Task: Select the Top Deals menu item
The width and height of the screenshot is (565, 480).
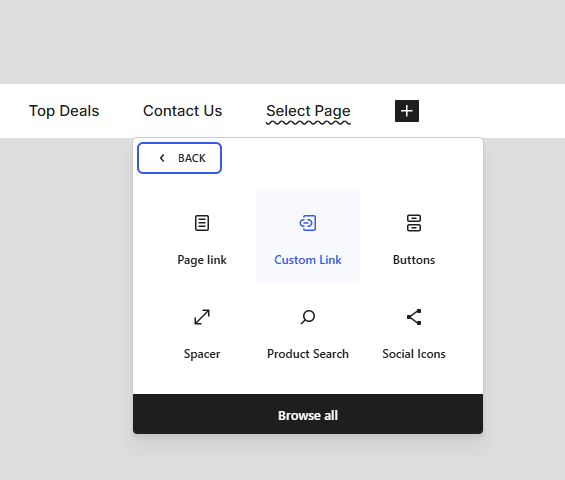Action: (x=64, y=111)
